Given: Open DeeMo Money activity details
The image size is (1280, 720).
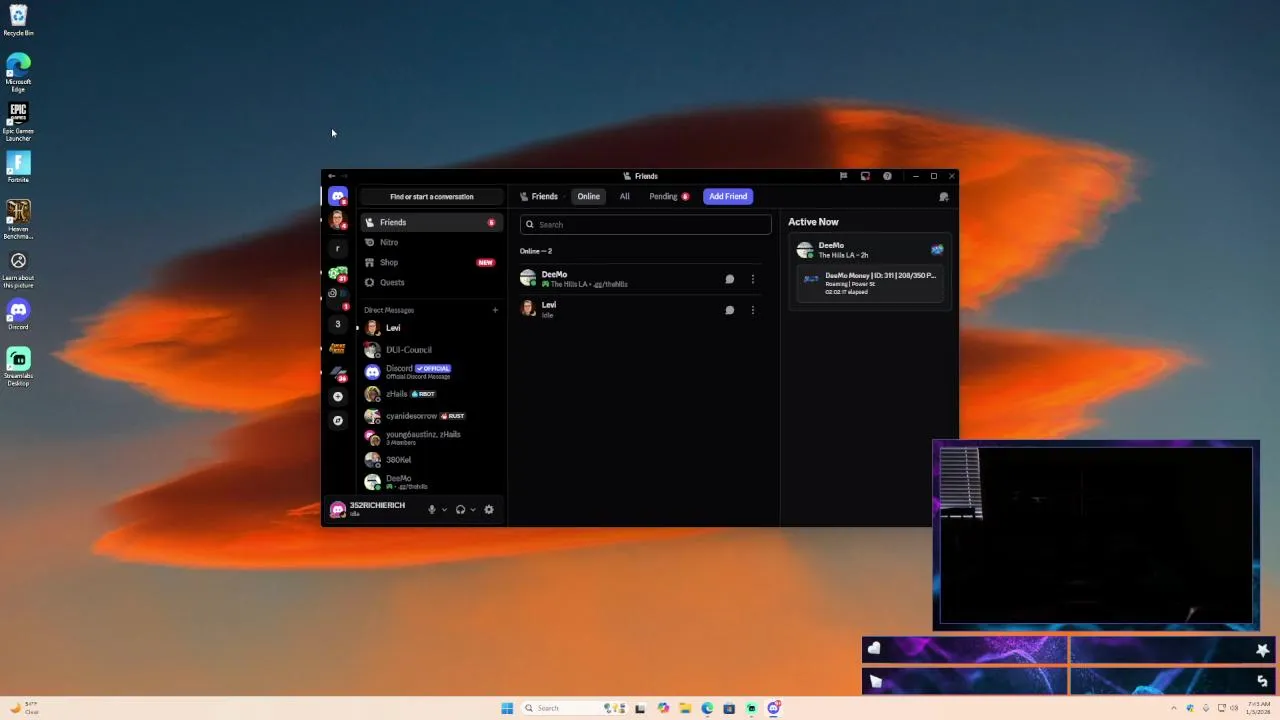Looking at the screenshot, I should (x=869, y=283).
